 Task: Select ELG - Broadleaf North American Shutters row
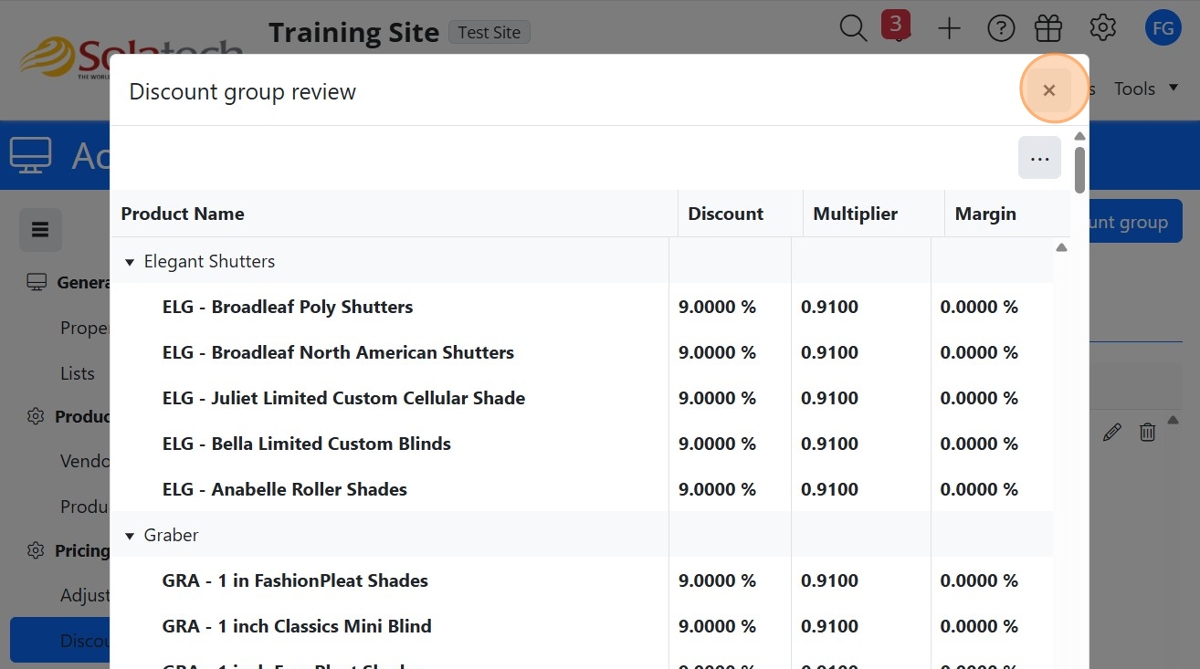[x=582, y=353]
